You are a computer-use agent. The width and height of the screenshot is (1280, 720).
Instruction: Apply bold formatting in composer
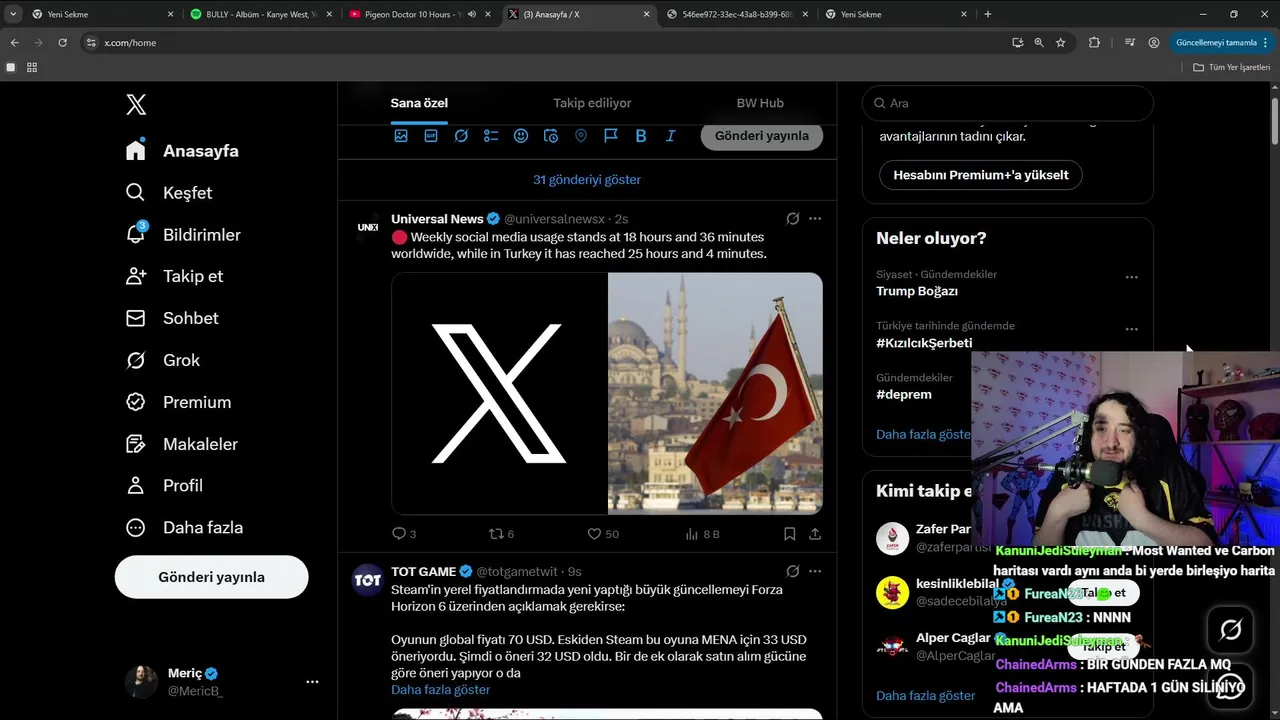click(x=641, y=136)
